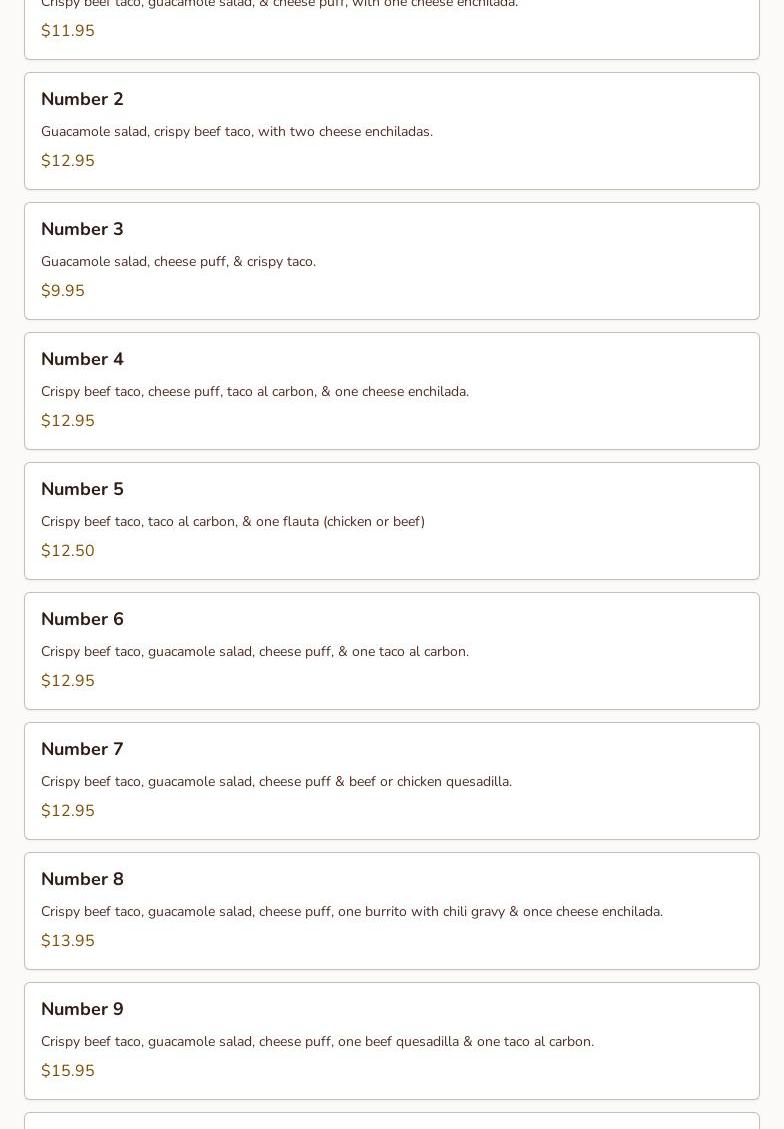Open the Number 7 item heading
The image size is (784, 1129).
tap(82, 749)
